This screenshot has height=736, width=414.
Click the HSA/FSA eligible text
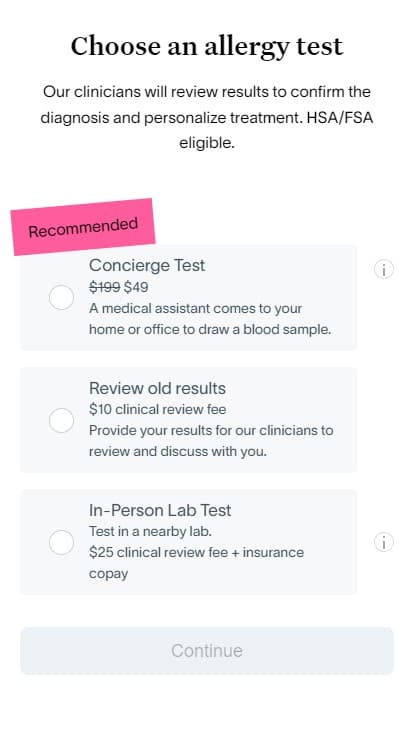(276, 130)
